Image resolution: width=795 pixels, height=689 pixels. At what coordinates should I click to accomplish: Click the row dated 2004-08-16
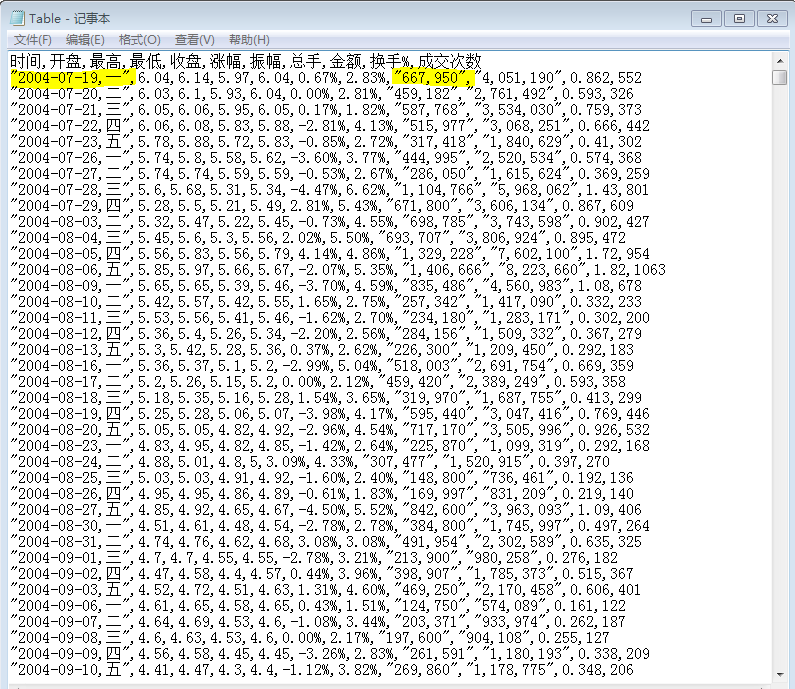pos(322,366)
